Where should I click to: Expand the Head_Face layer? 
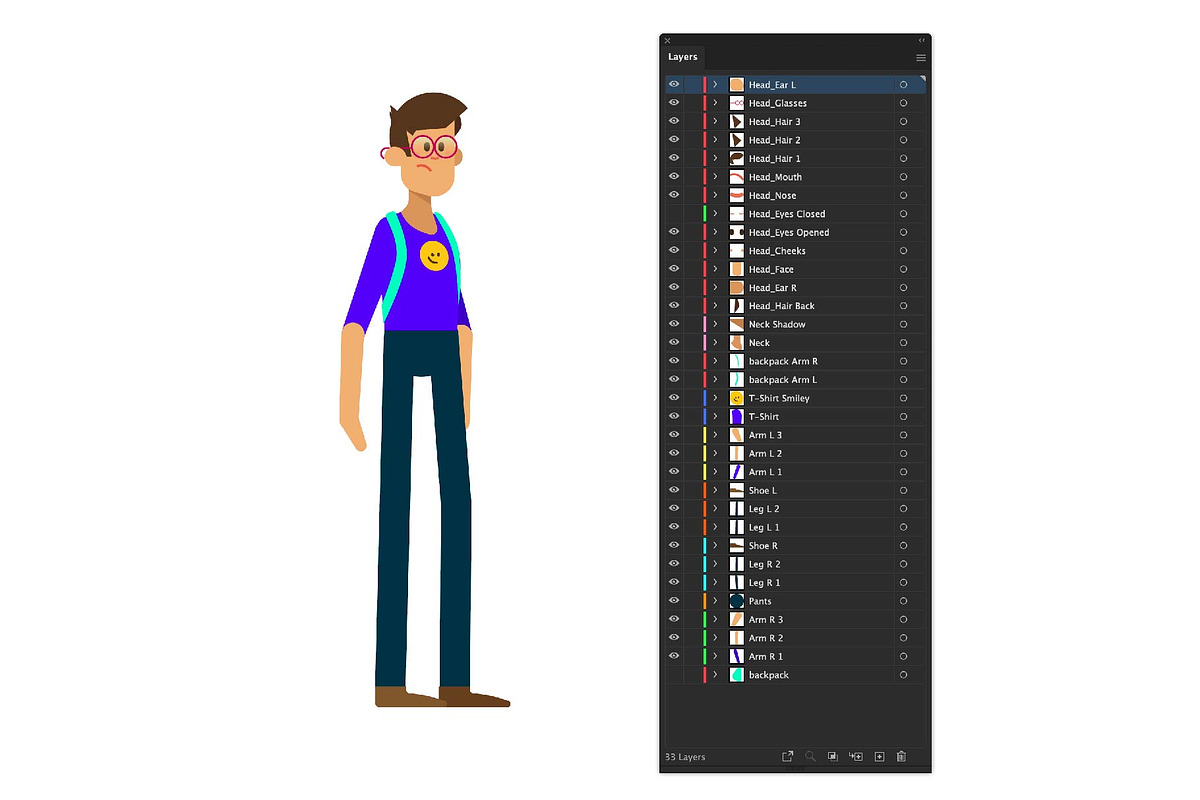point(715,269)
